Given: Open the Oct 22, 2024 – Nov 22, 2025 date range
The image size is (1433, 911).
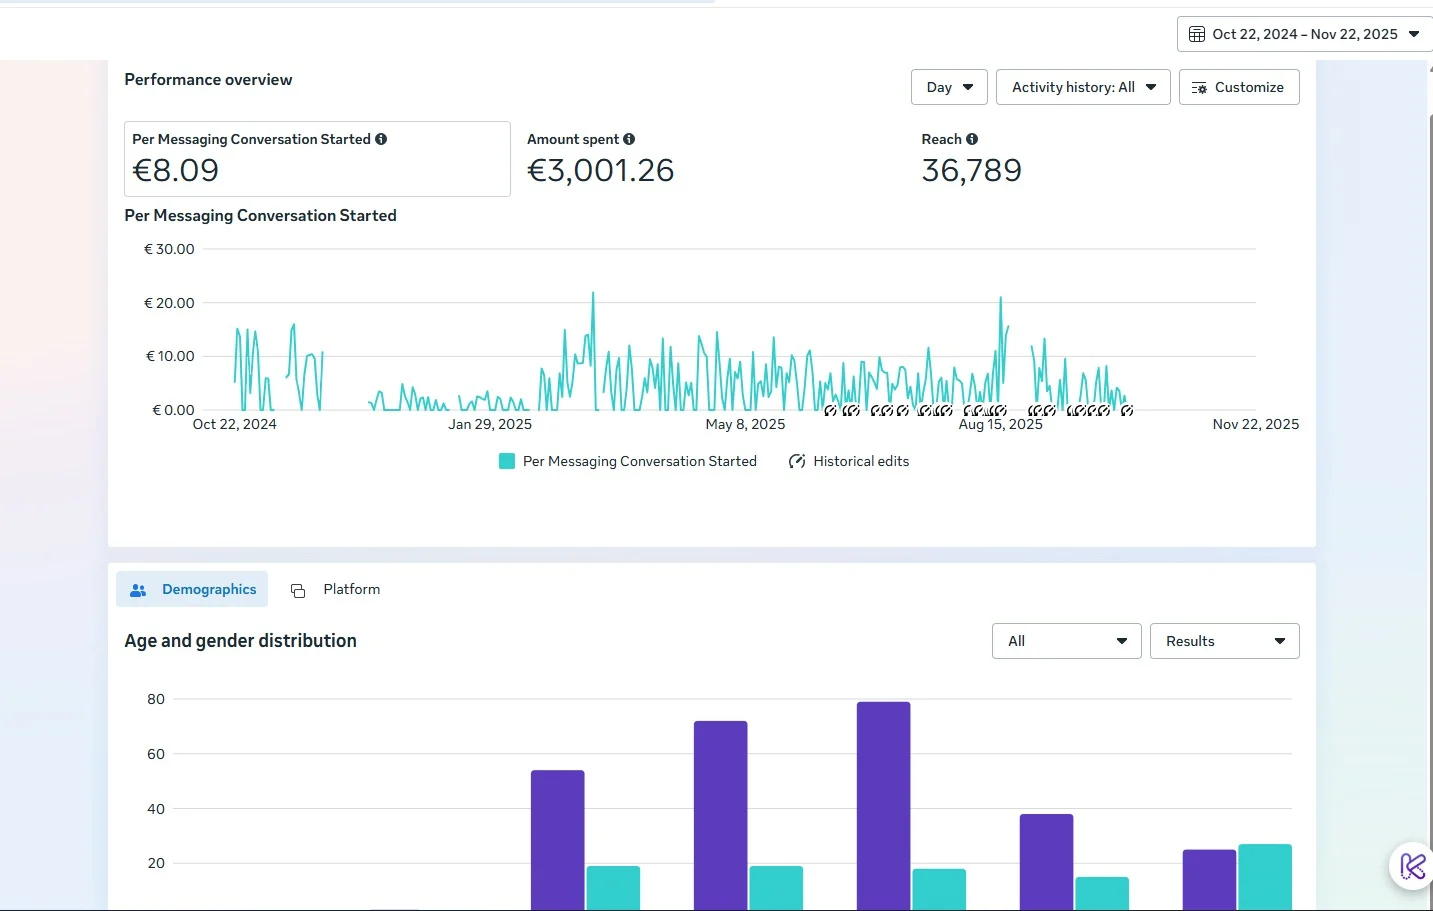Looking at the screenshot, I should coord(1304,34).
